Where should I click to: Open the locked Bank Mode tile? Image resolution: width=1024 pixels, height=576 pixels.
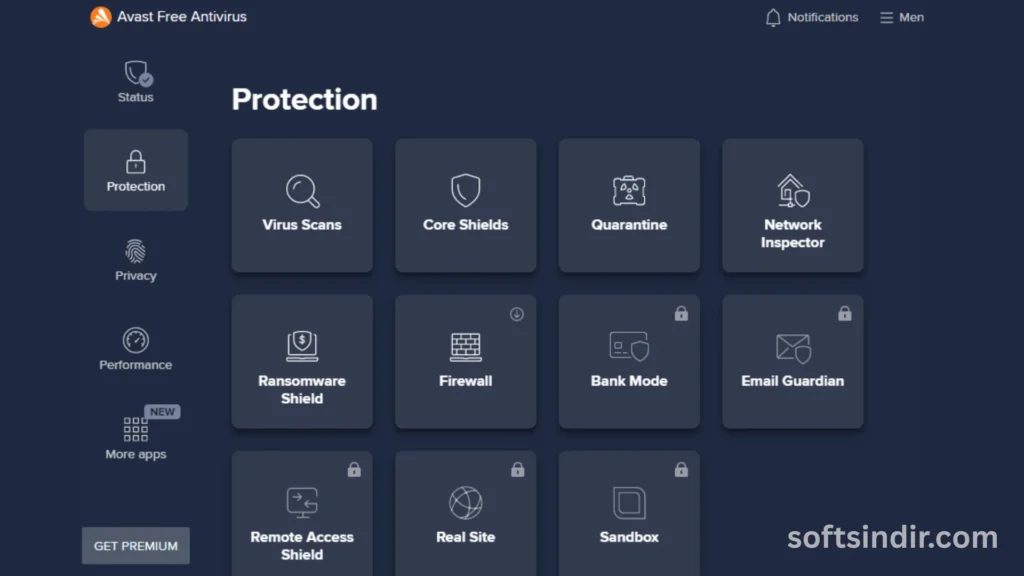point(629,362)
